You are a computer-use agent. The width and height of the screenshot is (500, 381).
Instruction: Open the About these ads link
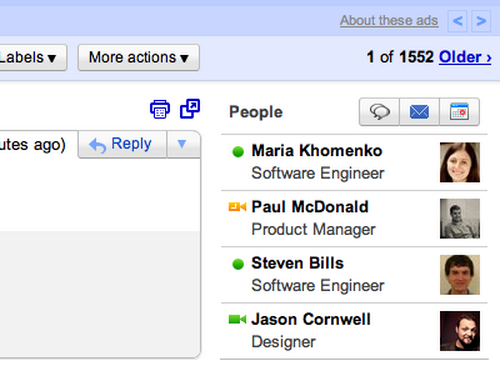point(389,20)
